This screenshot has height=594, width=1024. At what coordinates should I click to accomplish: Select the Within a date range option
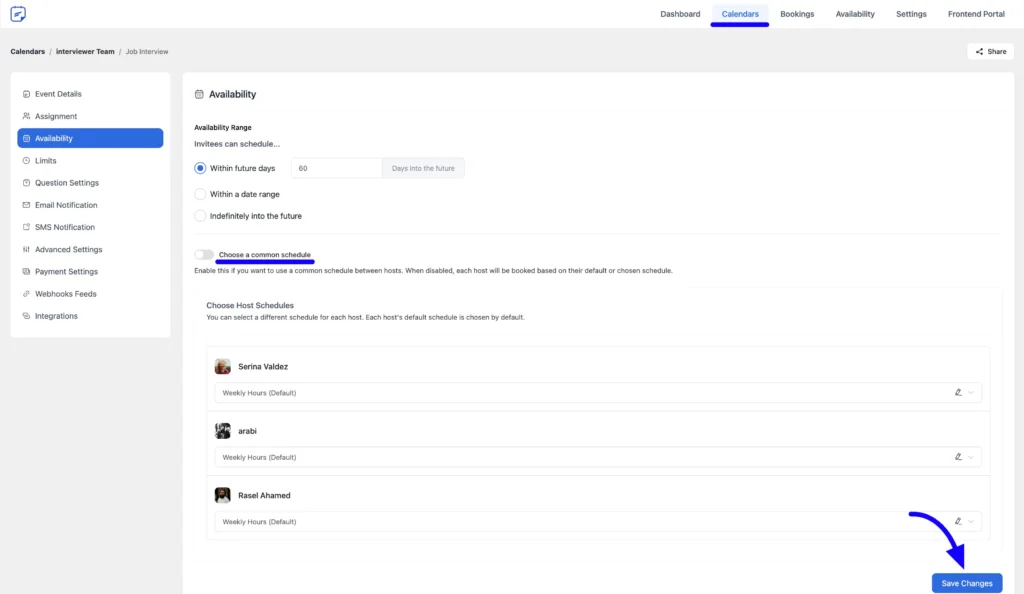(200, 194)
